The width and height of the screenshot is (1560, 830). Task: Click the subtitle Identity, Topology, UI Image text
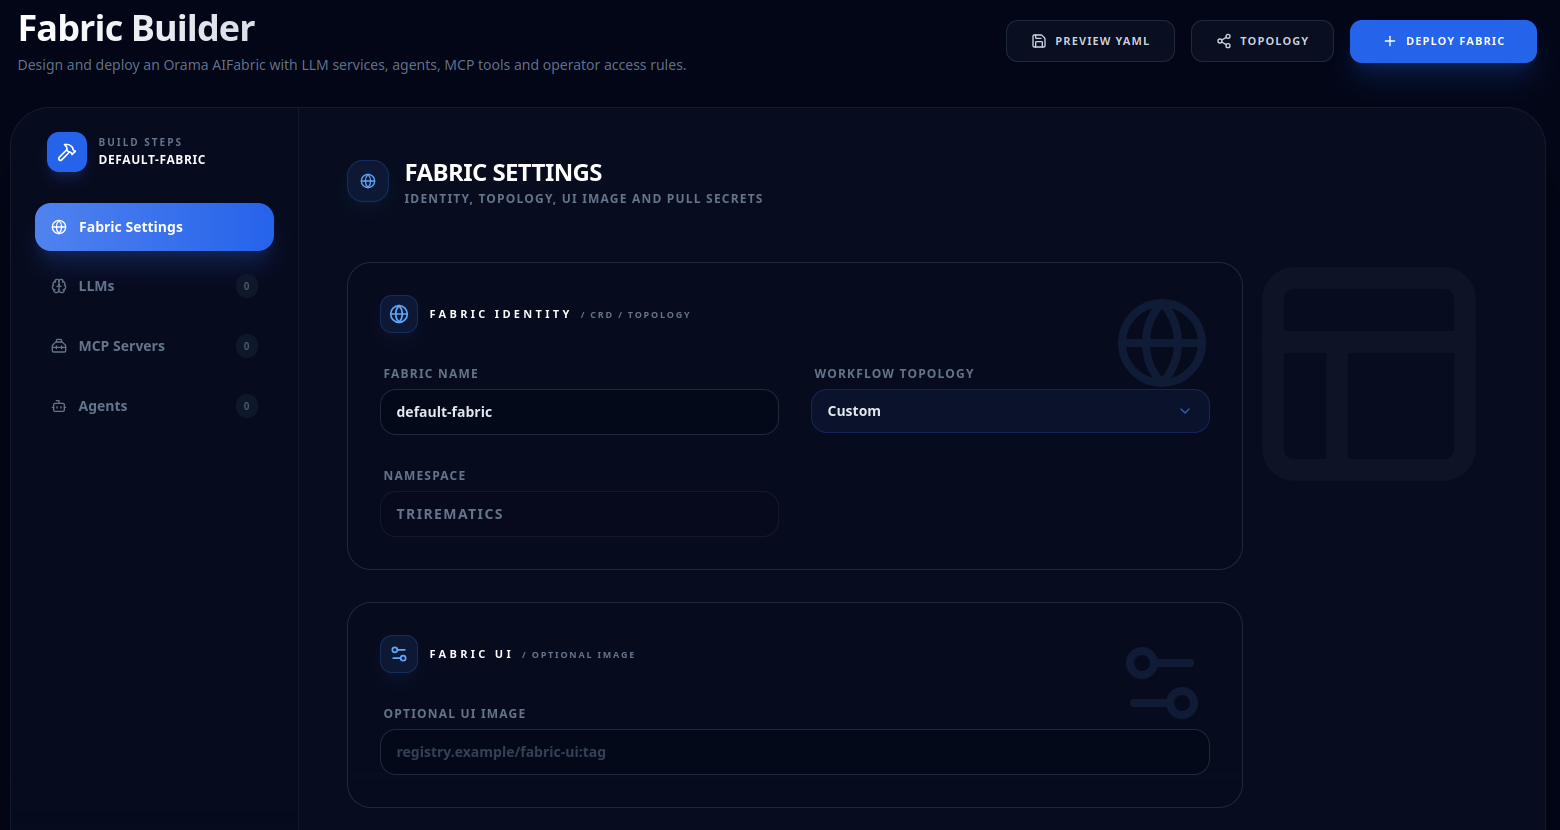[x=583, y=199]
